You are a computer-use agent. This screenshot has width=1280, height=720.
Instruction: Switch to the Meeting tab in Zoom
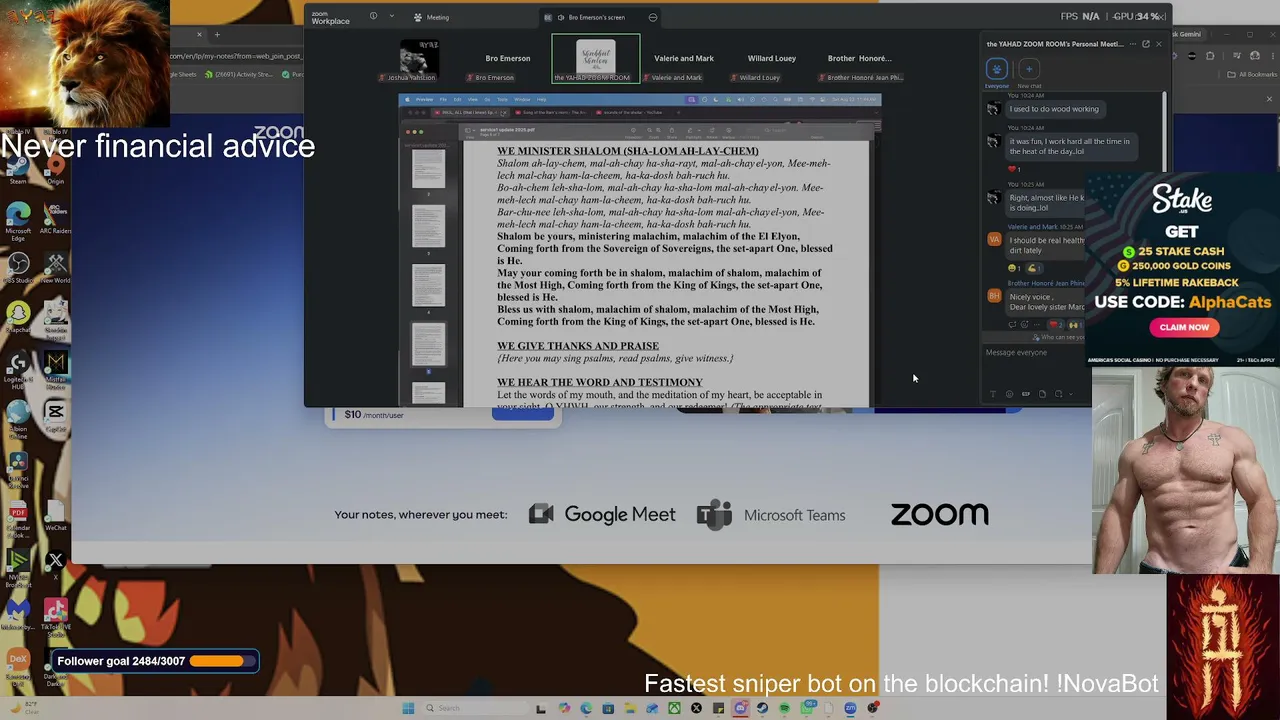tap(433, 17)
